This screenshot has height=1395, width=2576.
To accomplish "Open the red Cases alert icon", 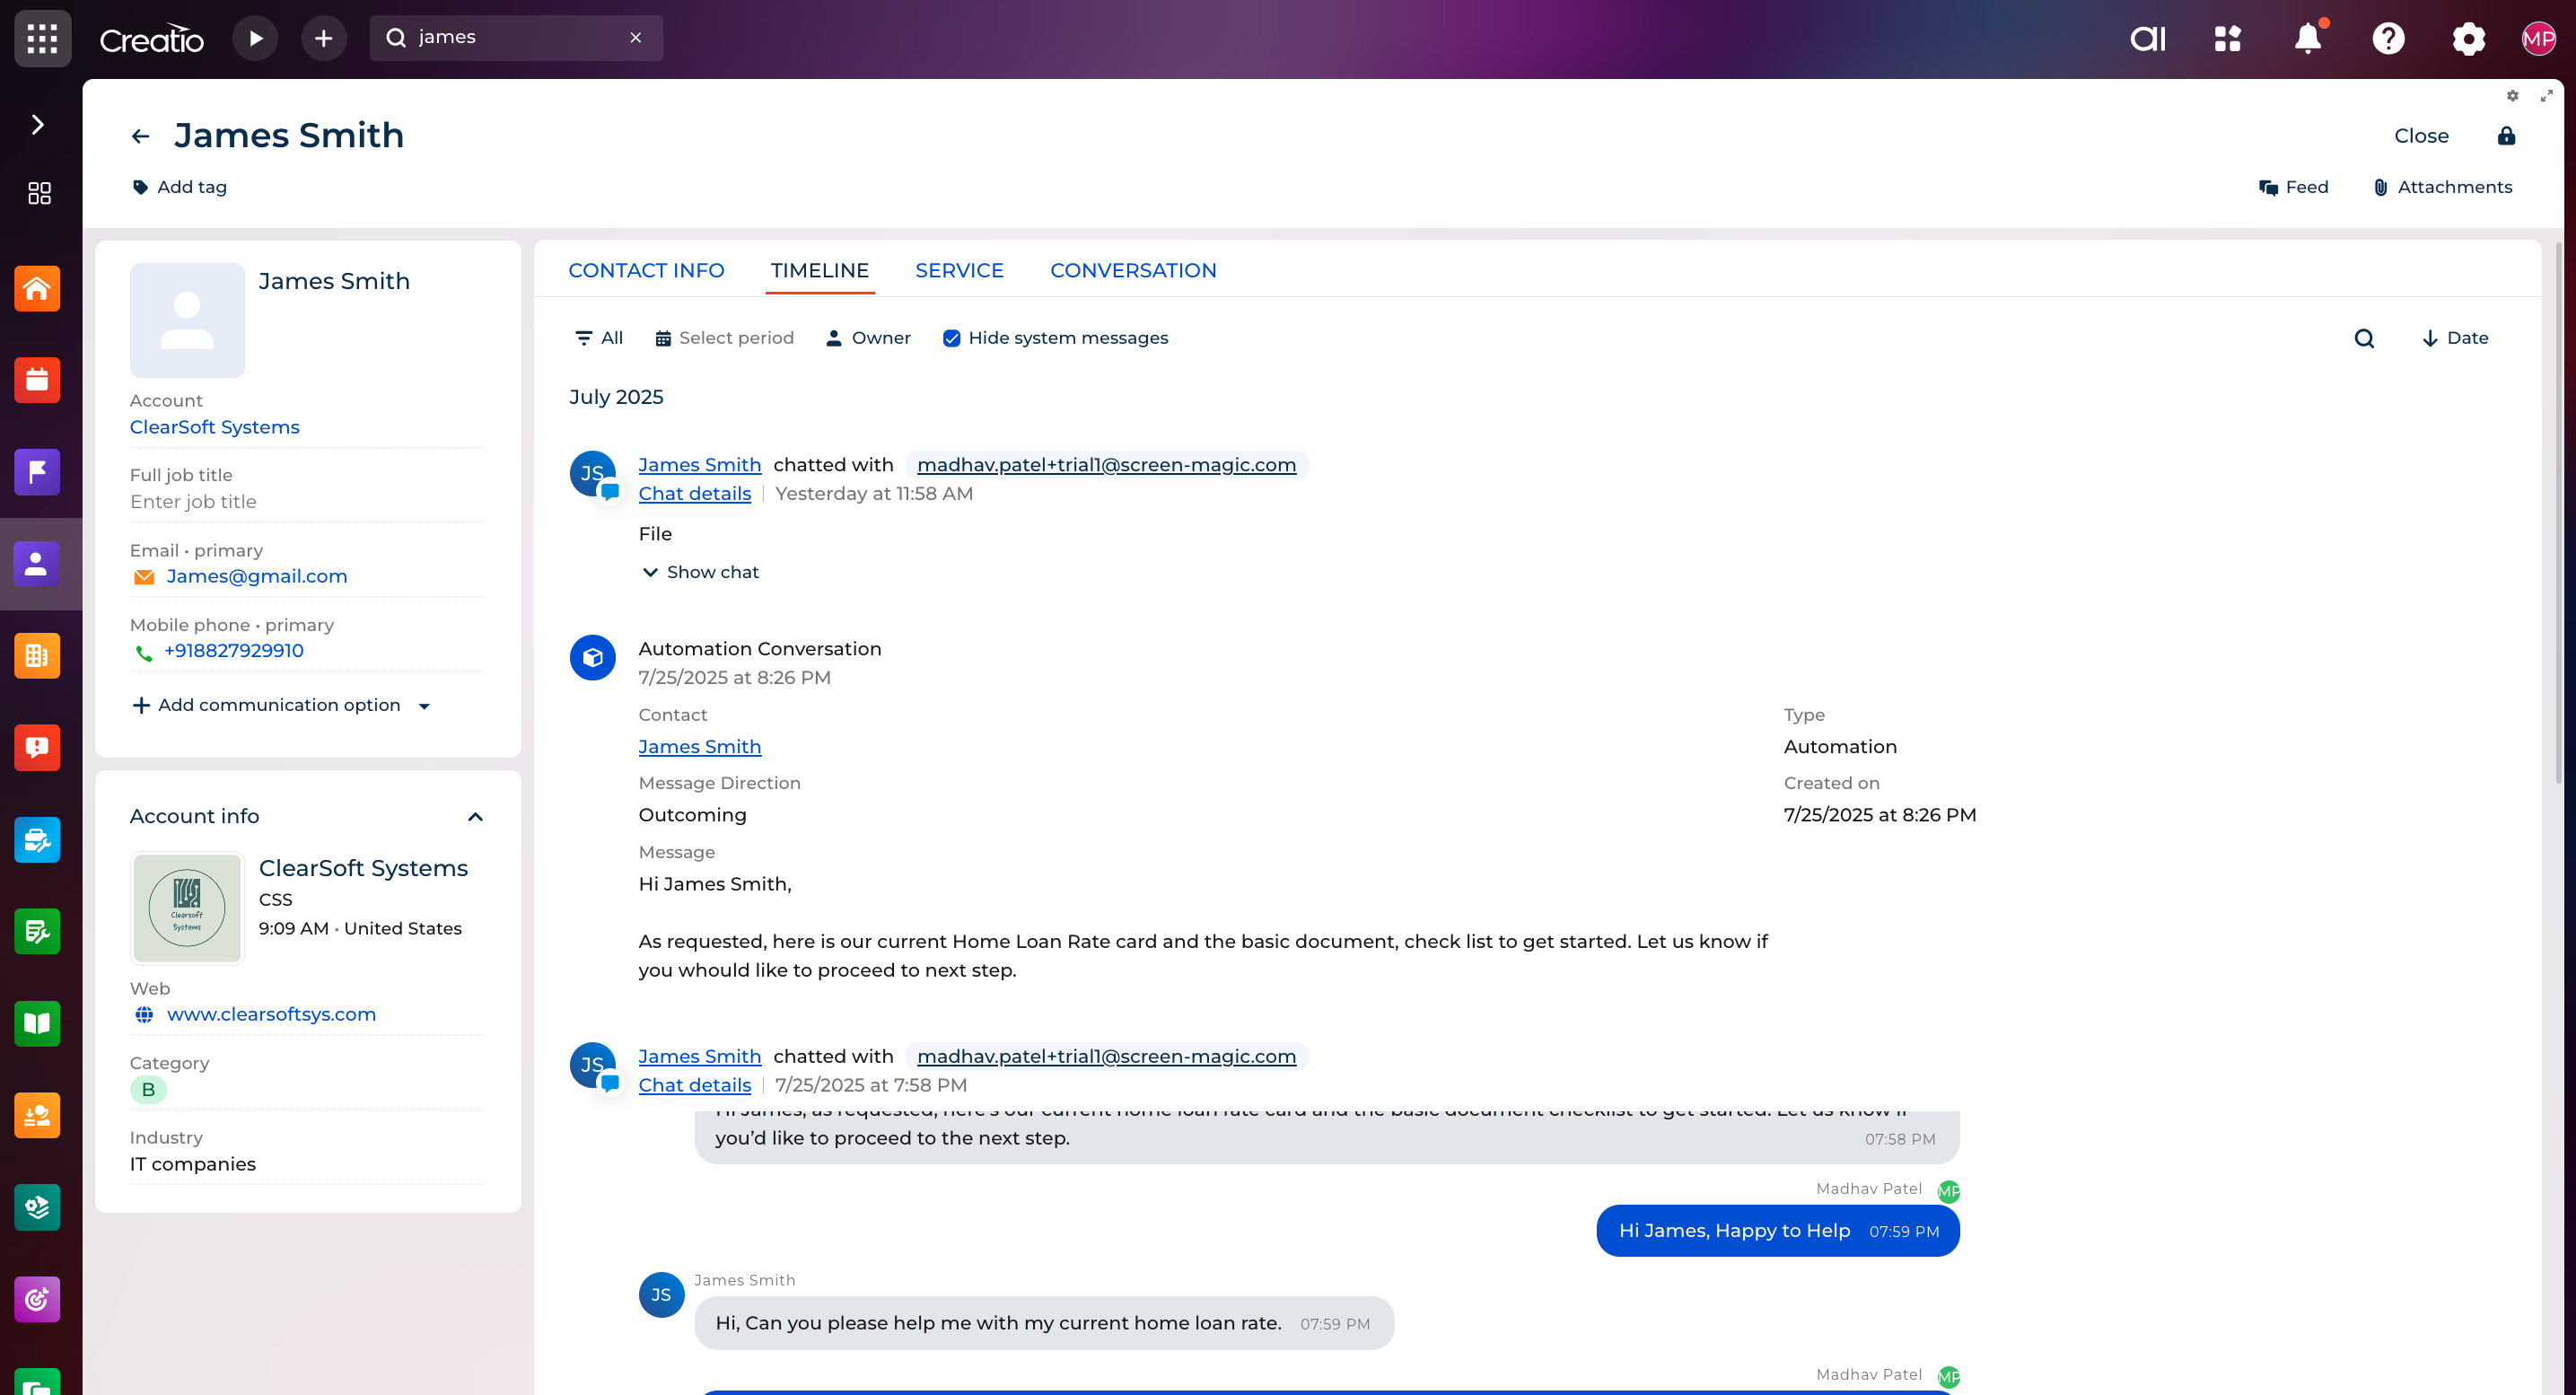I will (37, 748).
